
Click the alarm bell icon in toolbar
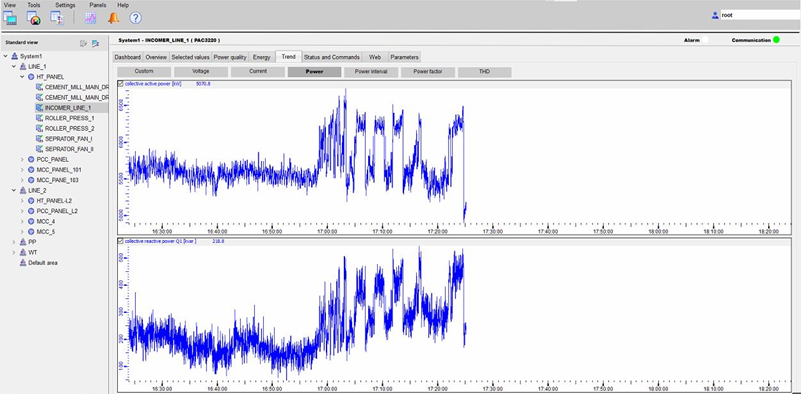(113, 18)
